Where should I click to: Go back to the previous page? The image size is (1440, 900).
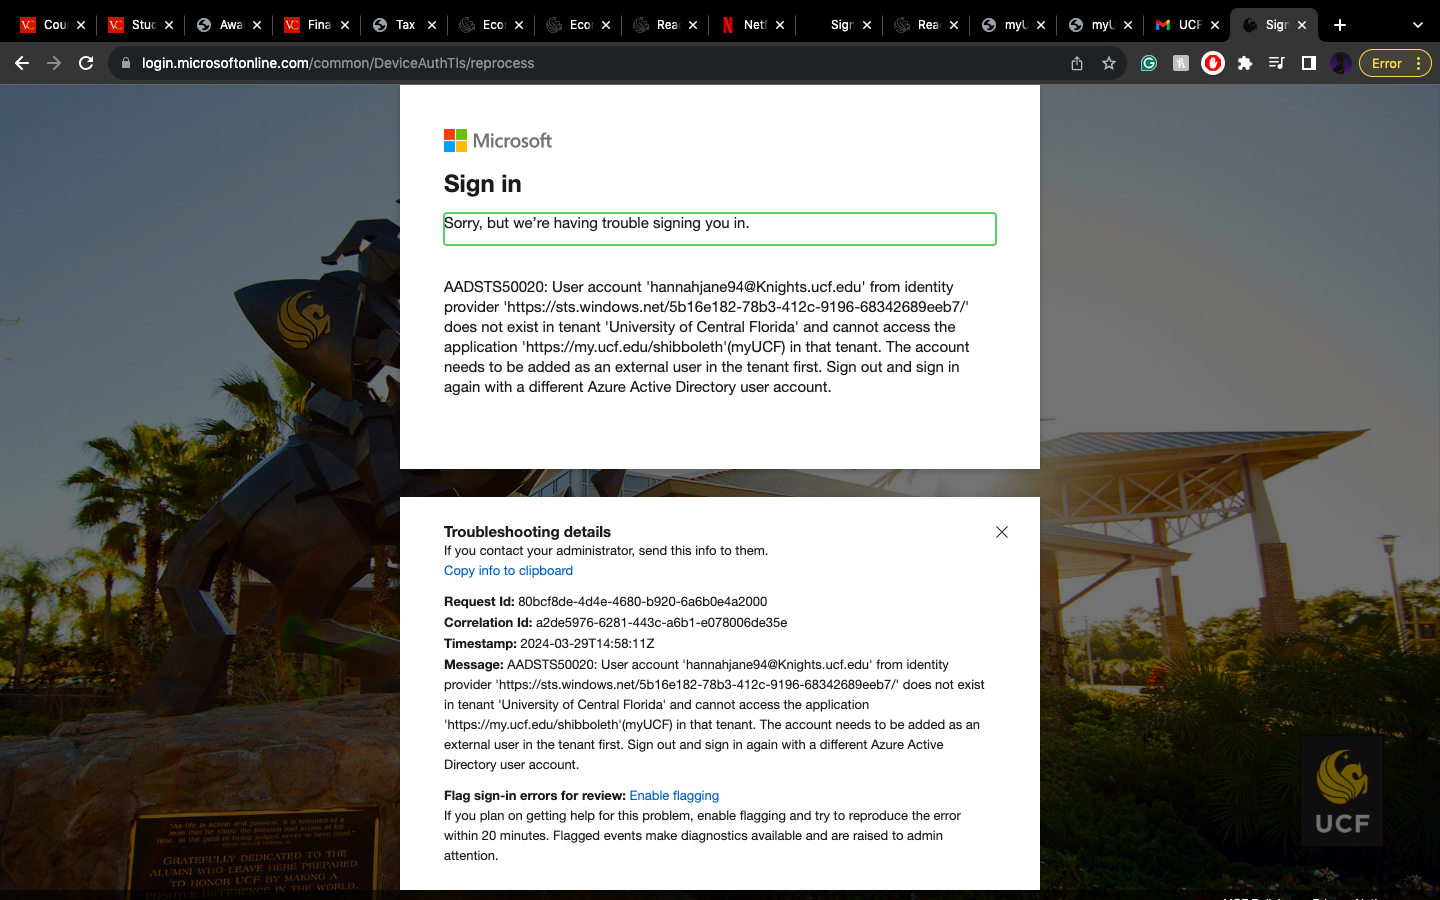[x=22, y=63]
